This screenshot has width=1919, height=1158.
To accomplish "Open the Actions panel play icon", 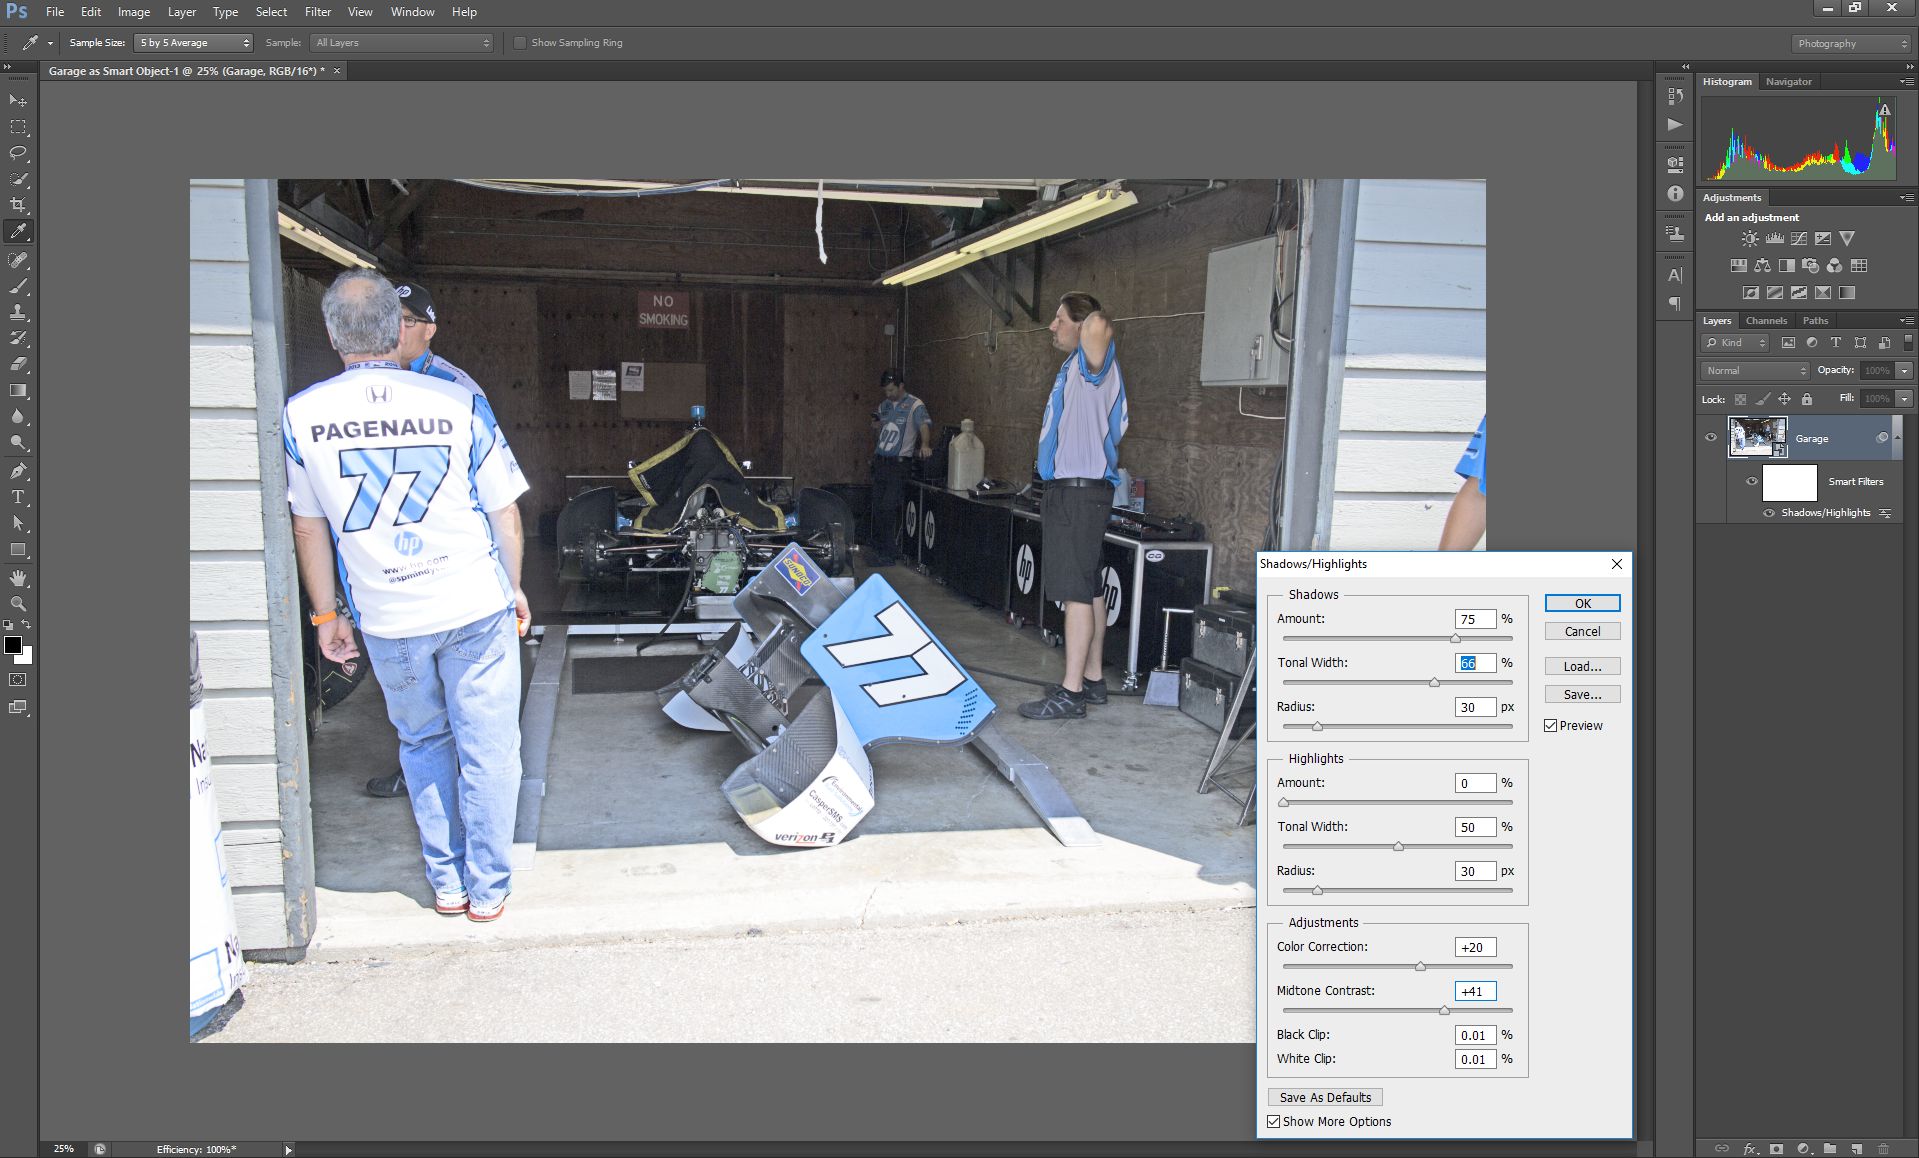I will coord(1675,124).
